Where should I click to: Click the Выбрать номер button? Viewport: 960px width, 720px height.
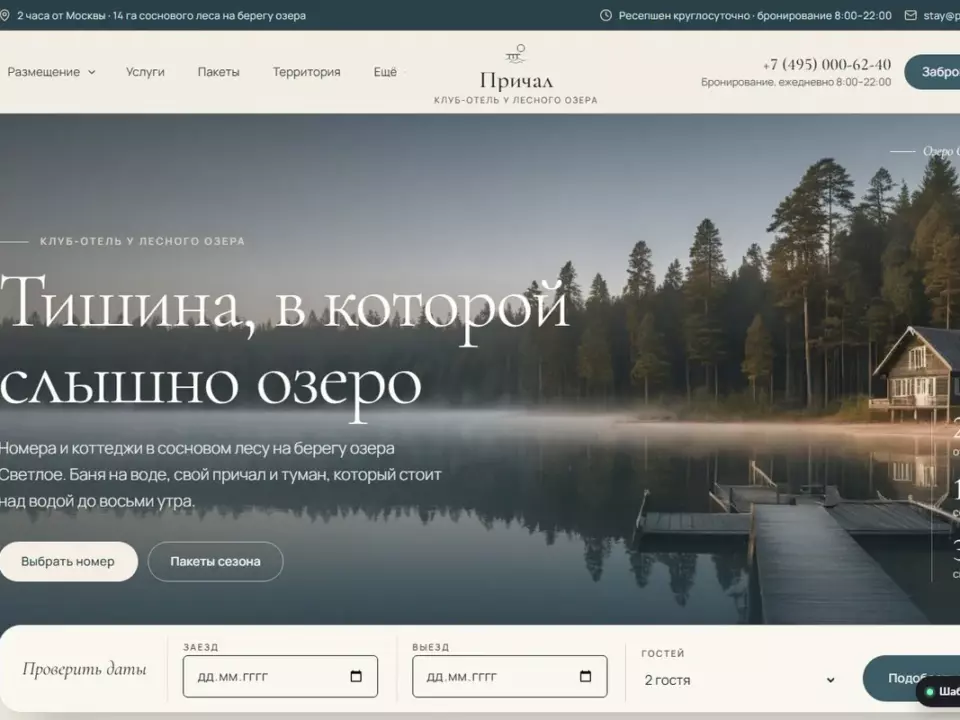(x=68, y=561)
